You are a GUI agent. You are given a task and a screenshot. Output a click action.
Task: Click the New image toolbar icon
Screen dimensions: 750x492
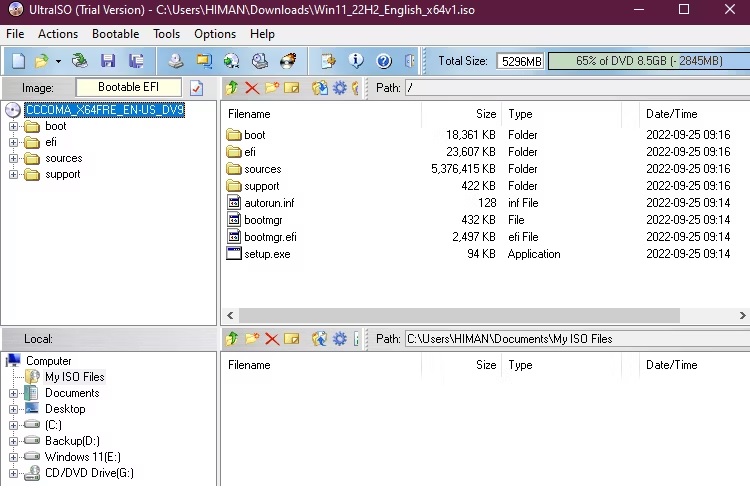tap(18, 61)
